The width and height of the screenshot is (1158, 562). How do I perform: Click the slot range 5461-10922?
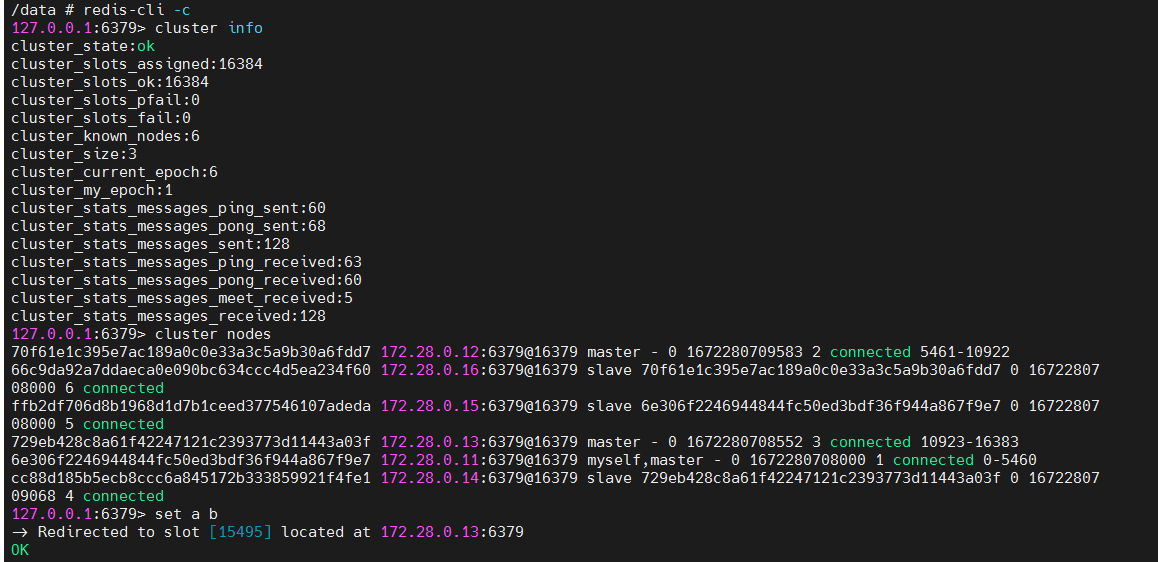[965, 352]
